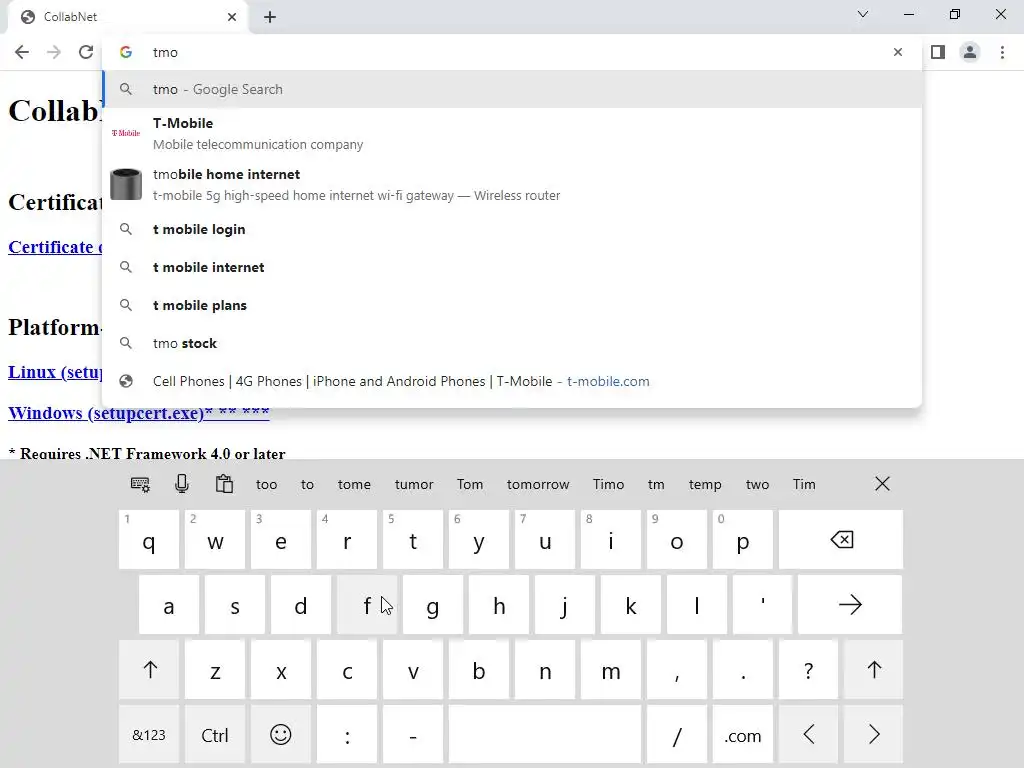This screenshot has width=1024, height=768.
Task: Choose 'tmo stock' suggestion
Action: (x=513, y=344)
